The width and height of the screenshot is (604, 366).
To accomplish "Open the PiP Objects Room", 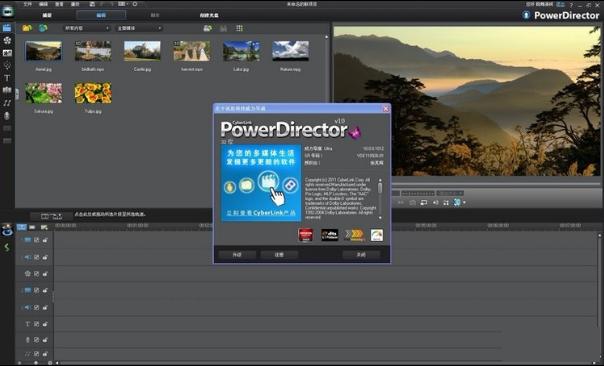I will [7, 53].
